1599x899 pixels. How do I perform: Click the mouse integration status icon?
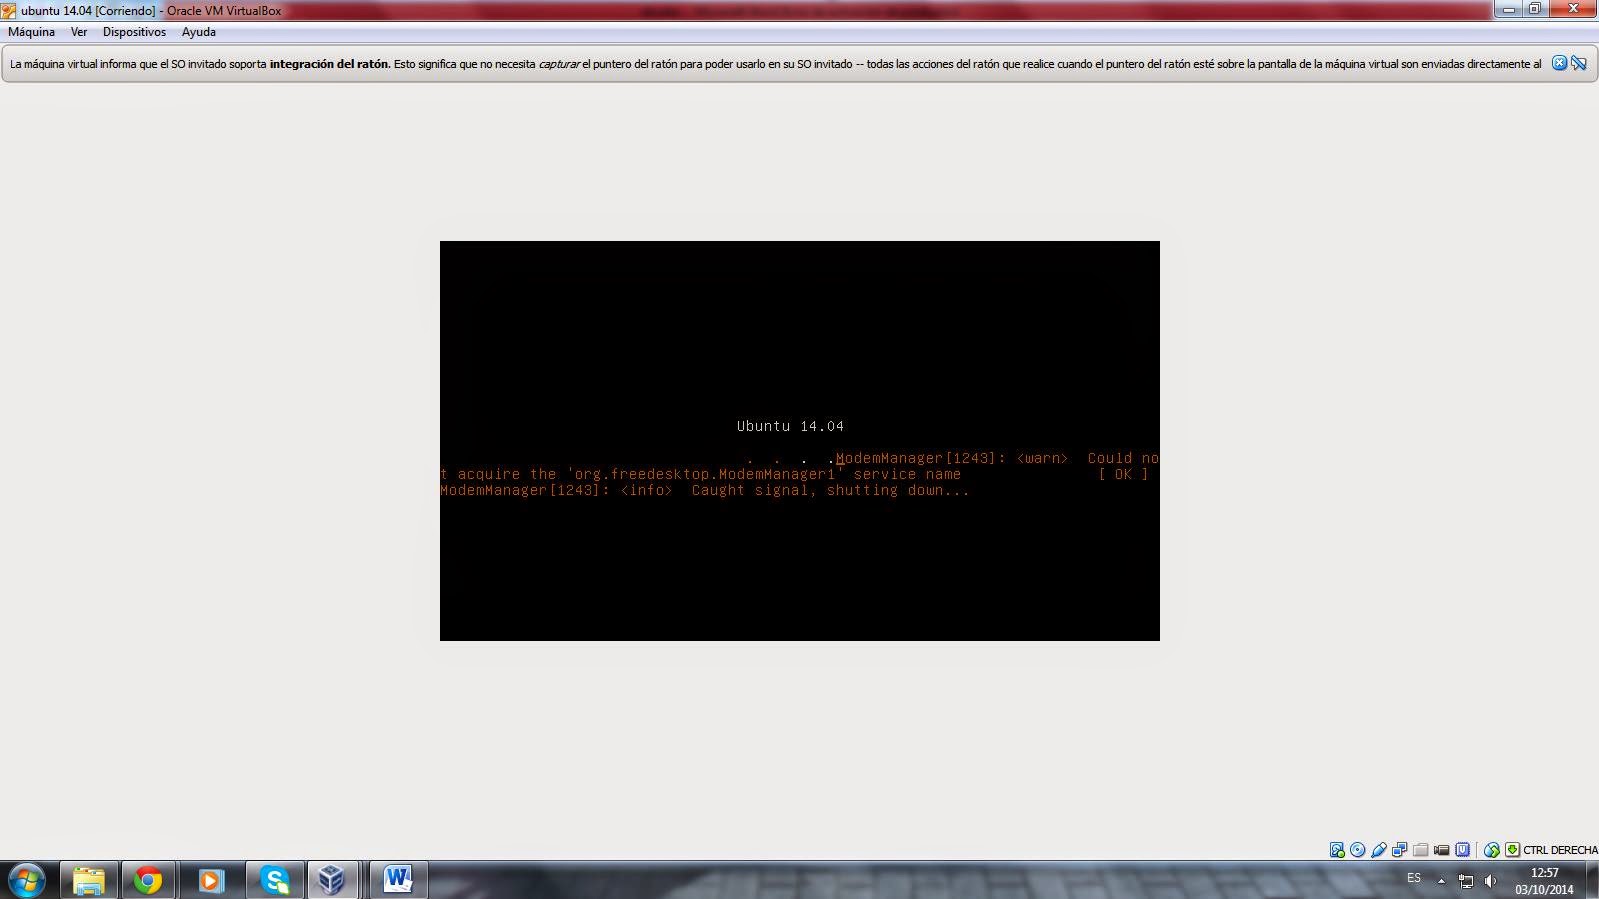[x=1491, y=850]
